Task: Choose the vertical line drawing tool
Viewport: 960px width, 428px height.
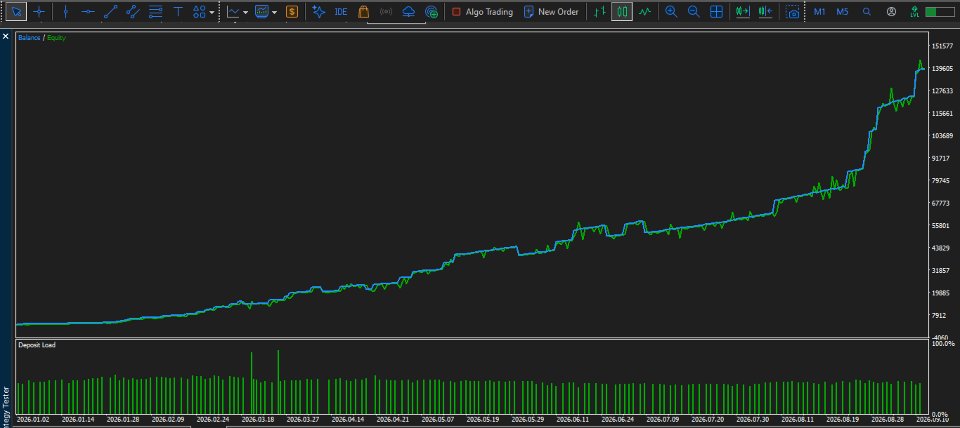Action: [x=66, y=12]
